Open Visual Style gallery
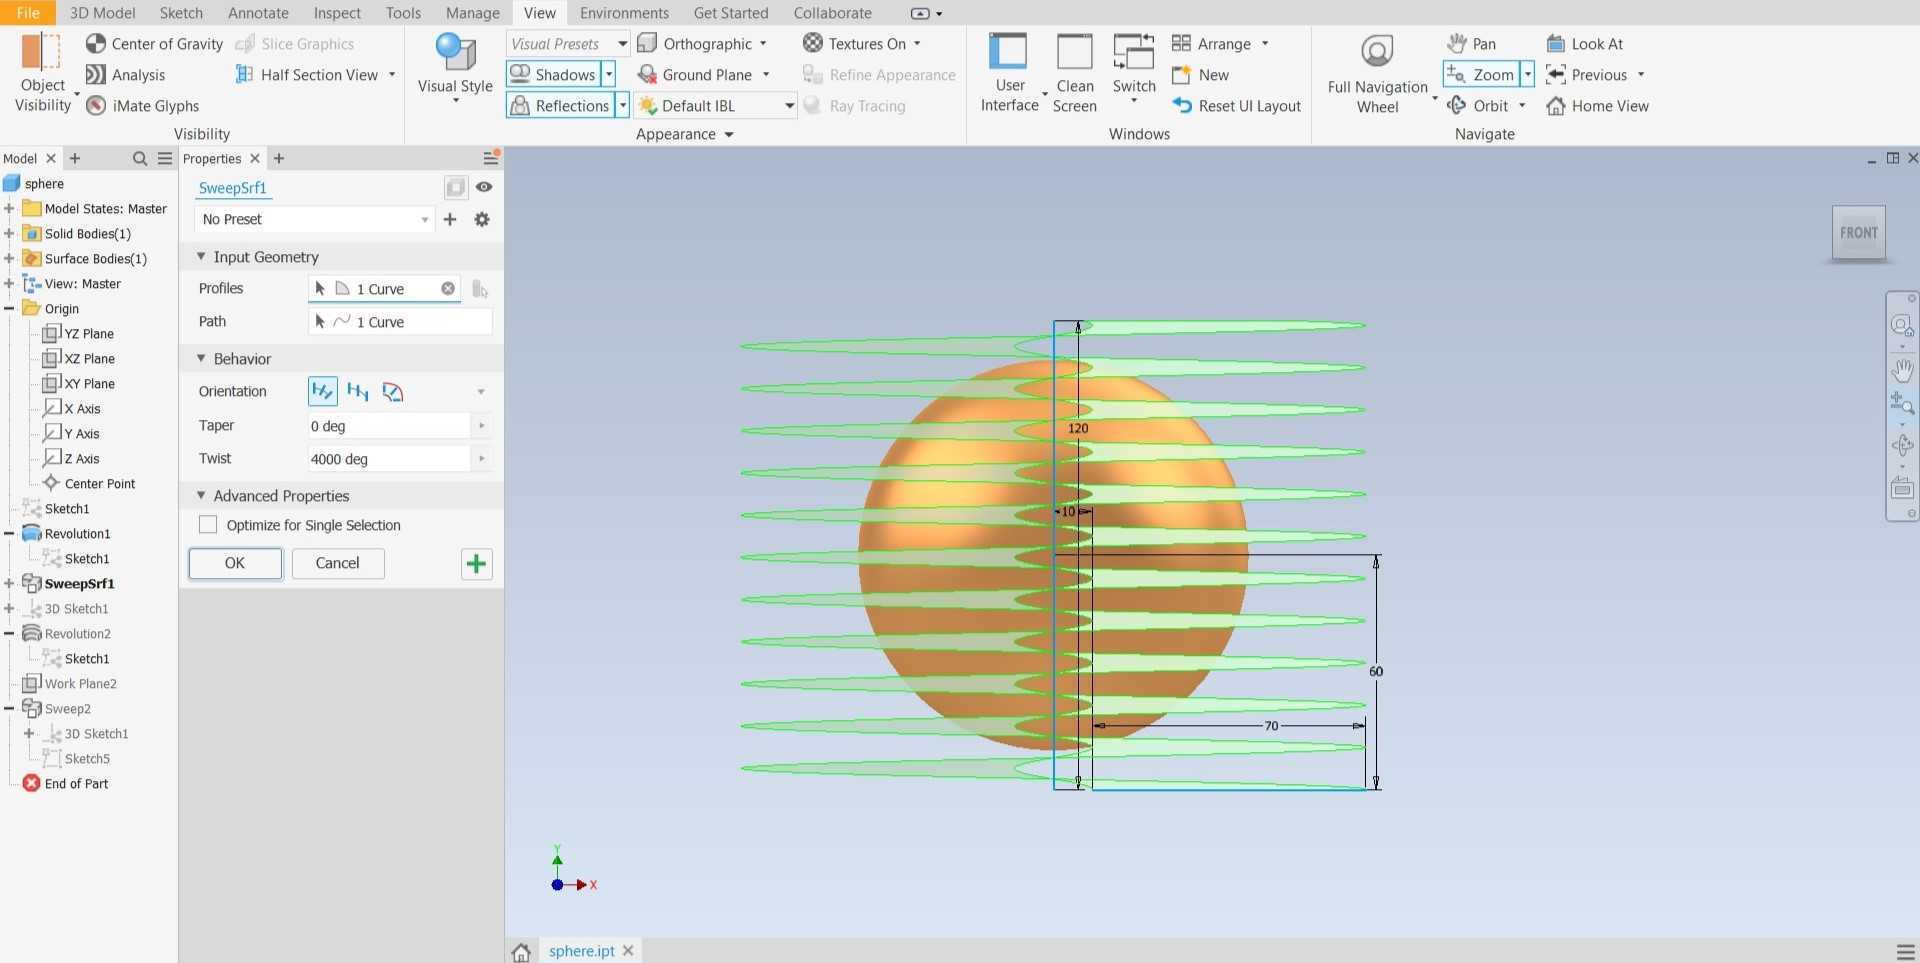 point(455,68)
